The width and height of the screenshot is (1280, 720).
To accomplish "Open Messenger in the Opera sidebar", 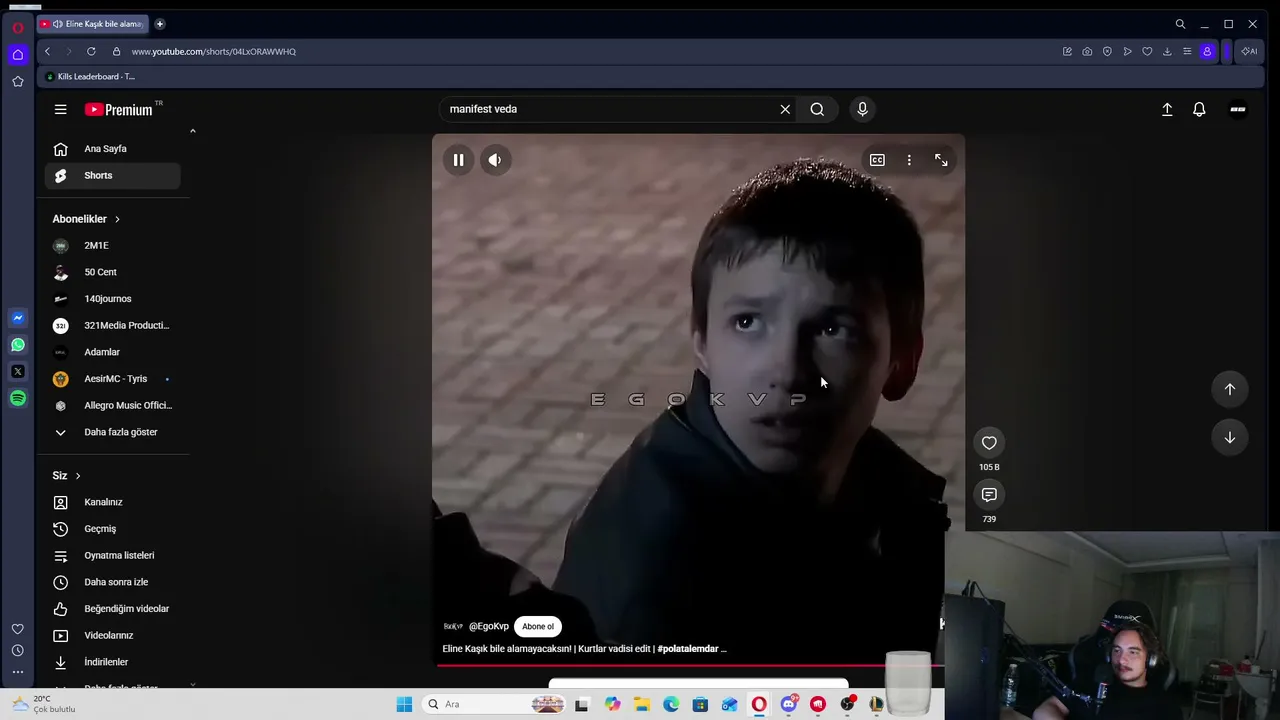I will pyautogui.click(x=18, y=318).
